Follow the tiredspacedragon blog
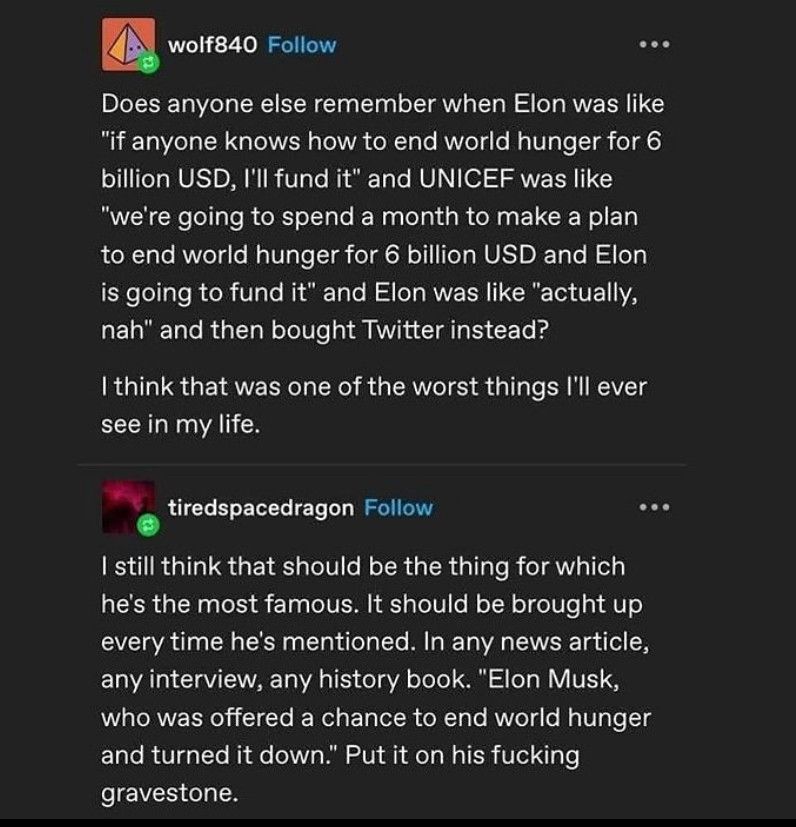Screen dimensions: 796x827 [398, 508]
